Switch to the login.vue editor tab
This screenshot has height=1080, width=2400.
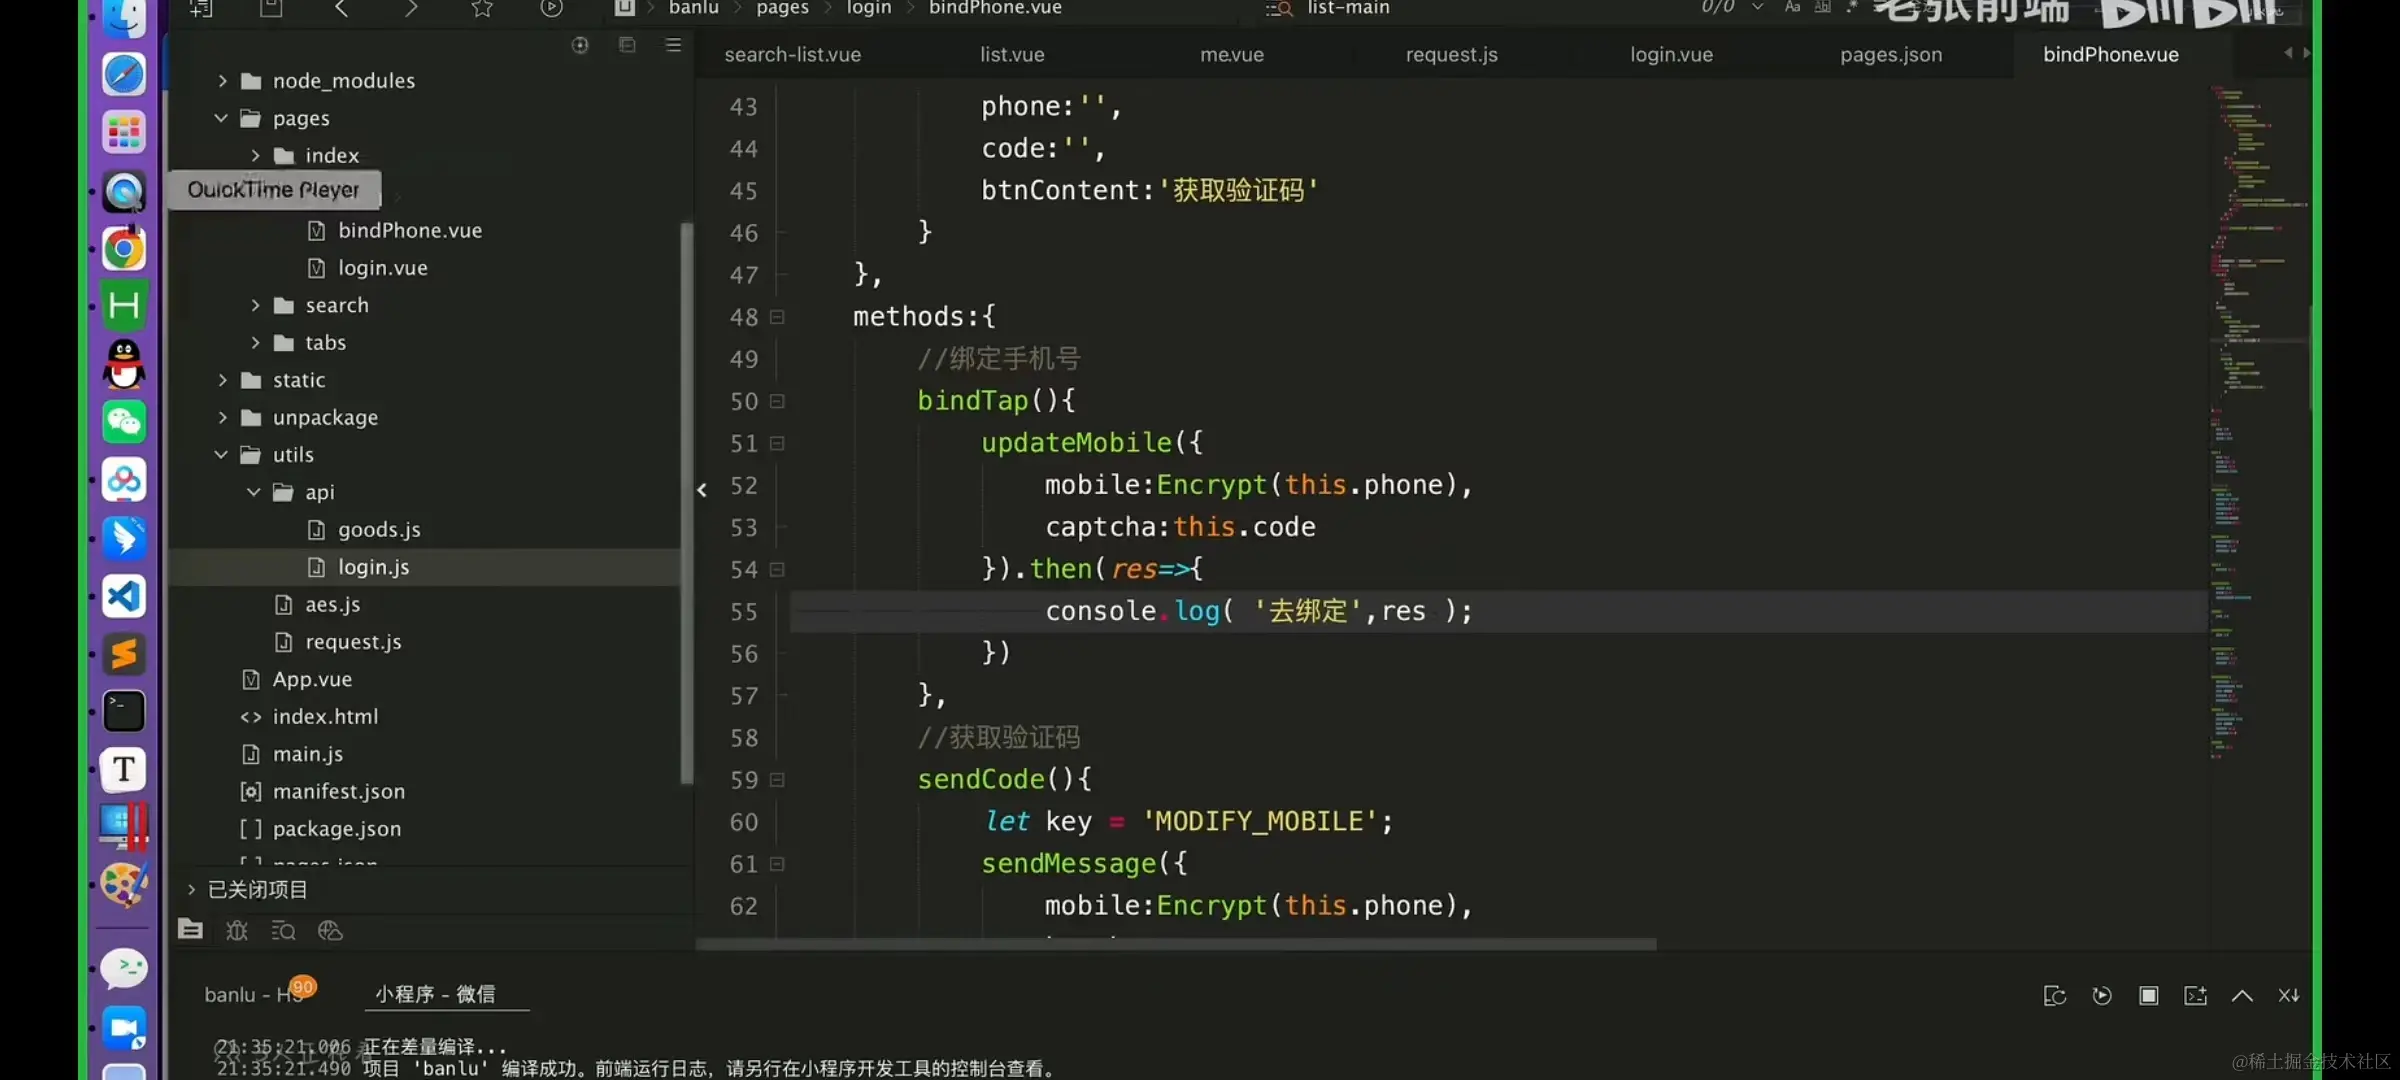1671,55
